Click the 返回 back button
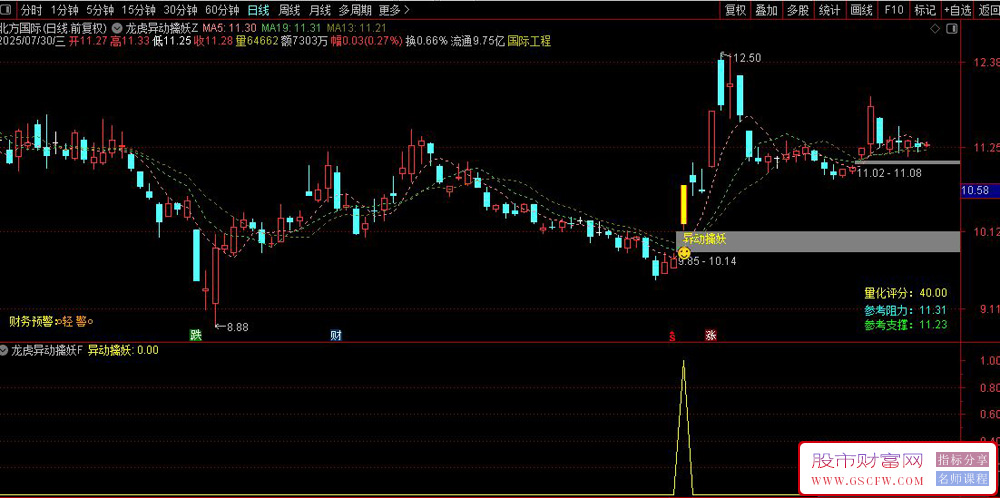Viewport: 1000px width, 498px height. pyautogui.click(x=989, y=10)
